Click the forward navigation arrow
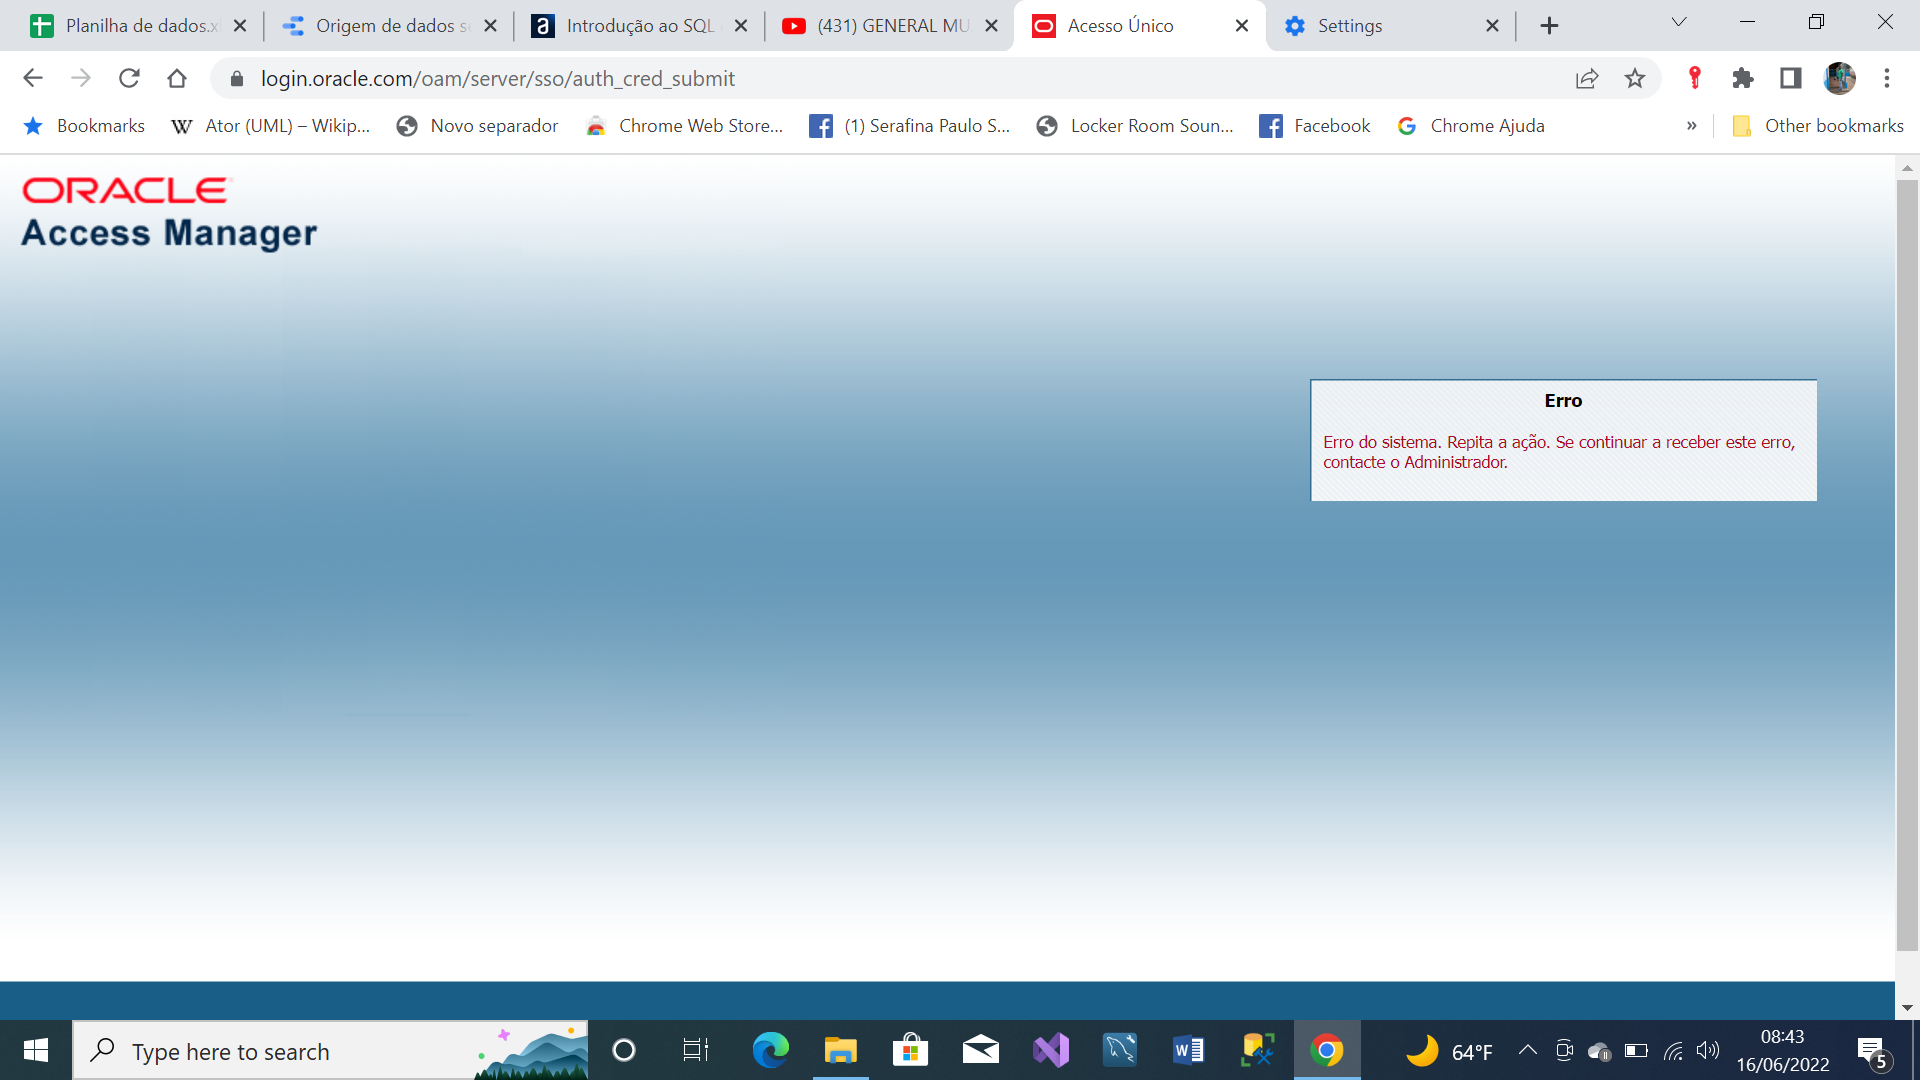Image resolution: width=1920 pixels, height=1080 pixels. 81,78
